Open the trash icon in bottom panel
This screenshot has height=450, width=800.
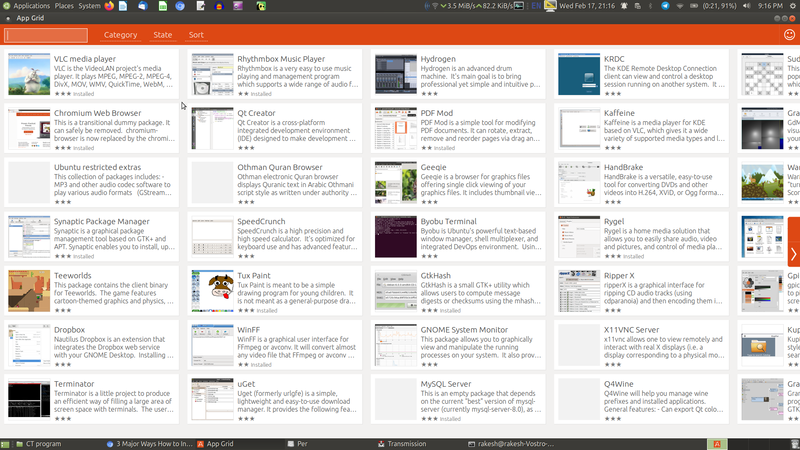794,444
